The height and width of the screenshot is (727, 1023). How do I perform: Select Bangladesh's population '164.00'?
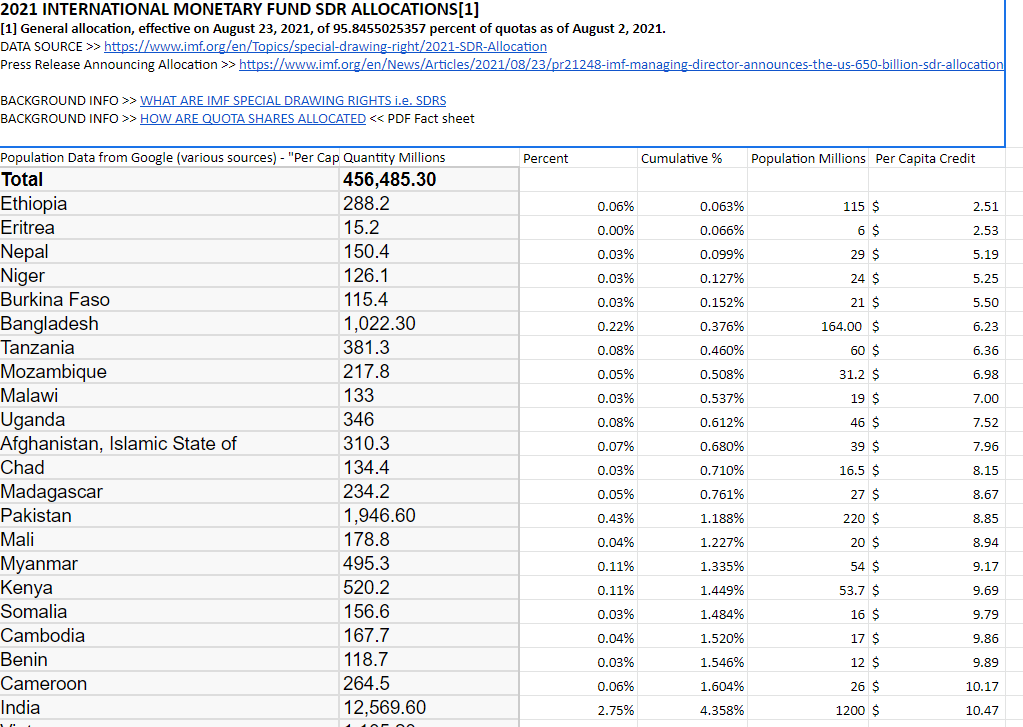[808, 326]
